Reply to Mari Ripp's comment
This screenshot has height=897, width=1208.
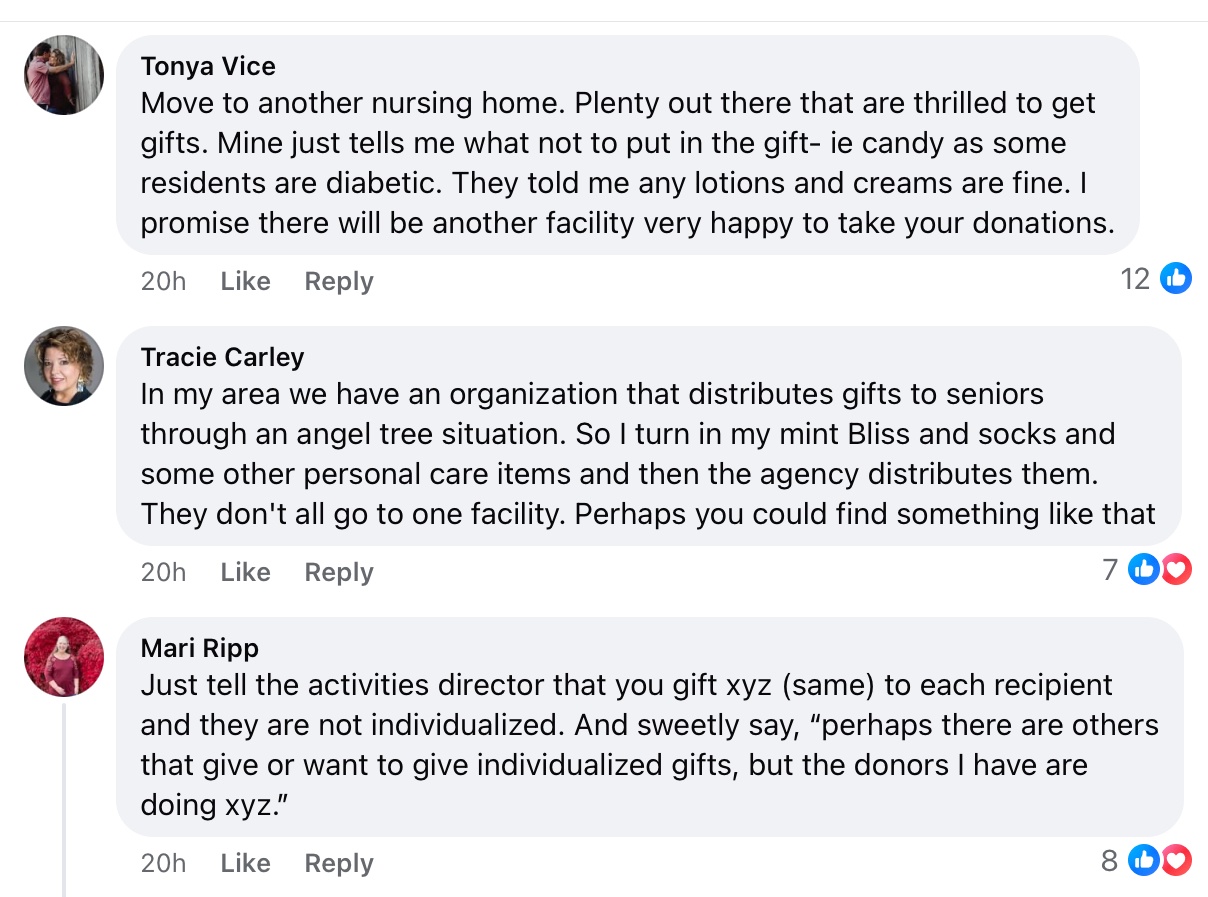tap(339, 863)
